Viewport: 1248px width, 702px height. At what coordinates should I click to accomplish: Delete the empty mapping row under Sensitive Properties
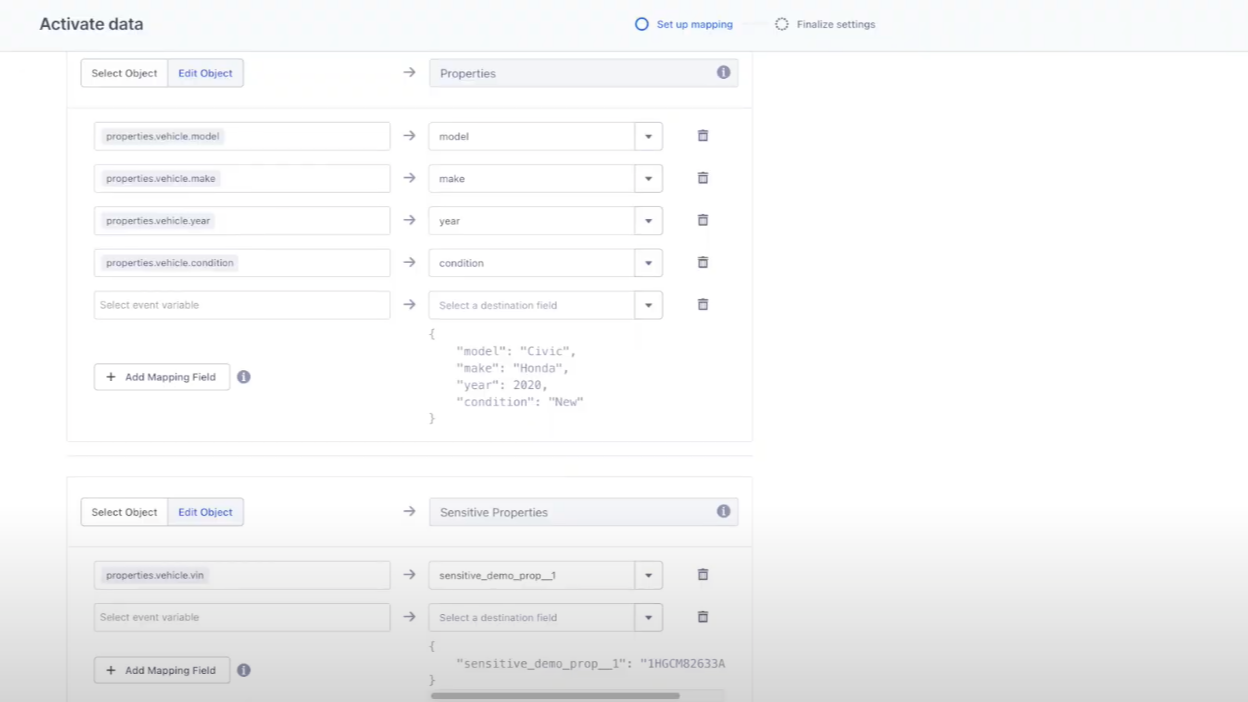[703, 617]
